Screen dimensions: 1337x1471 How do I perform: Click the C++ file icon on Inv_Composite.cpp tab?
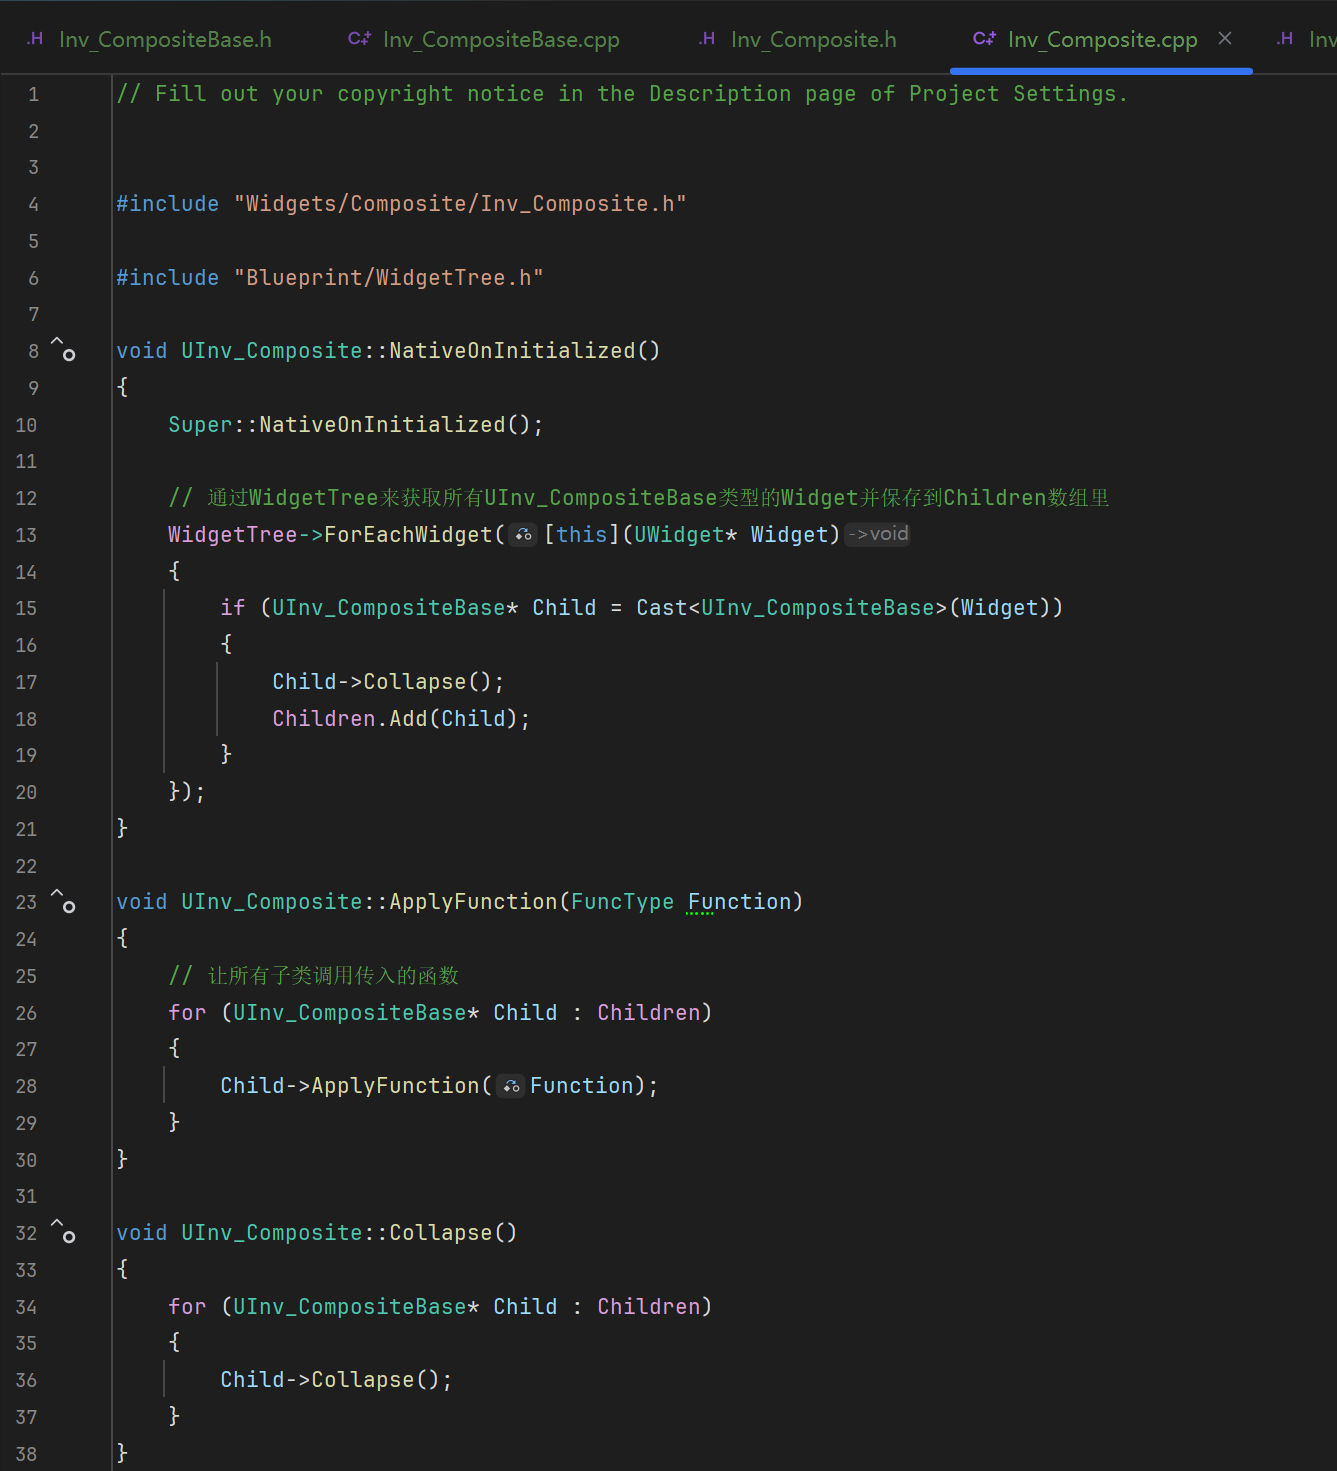click(x=984, y=38)
